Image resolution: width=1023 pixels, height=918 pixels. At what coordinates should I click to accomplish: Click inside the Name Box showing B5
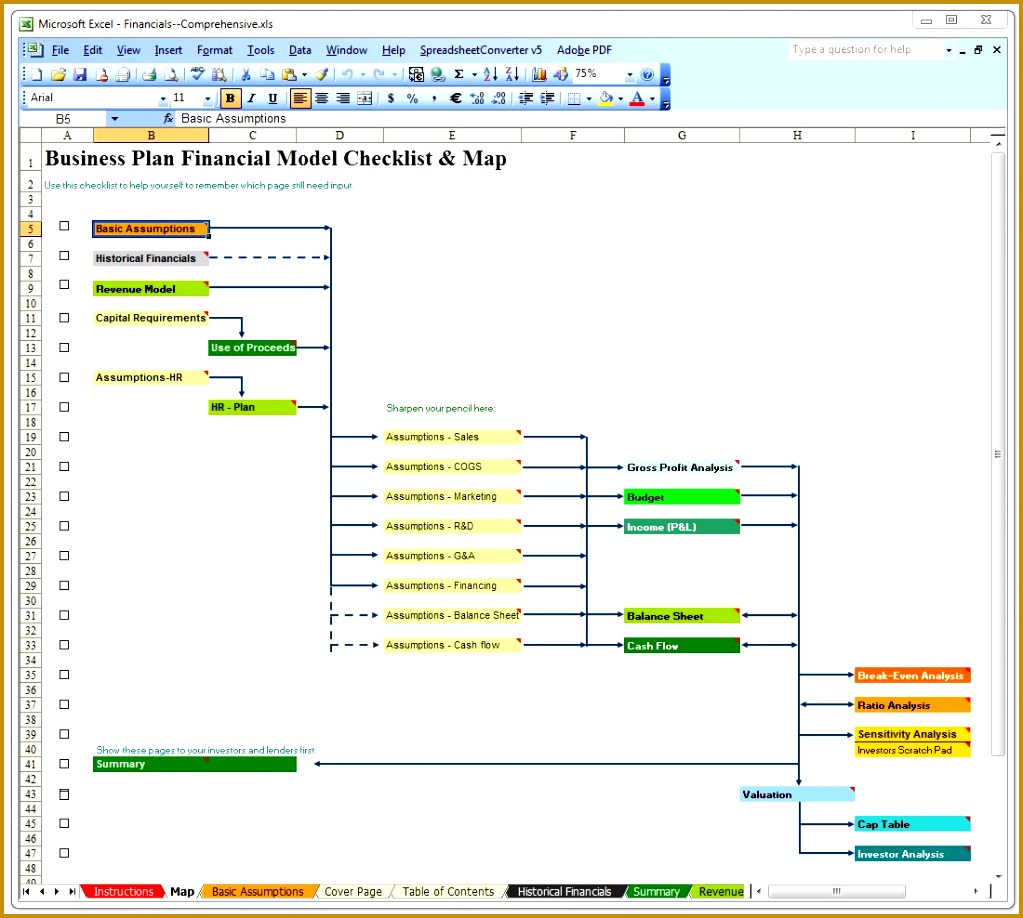click(65, 118)
